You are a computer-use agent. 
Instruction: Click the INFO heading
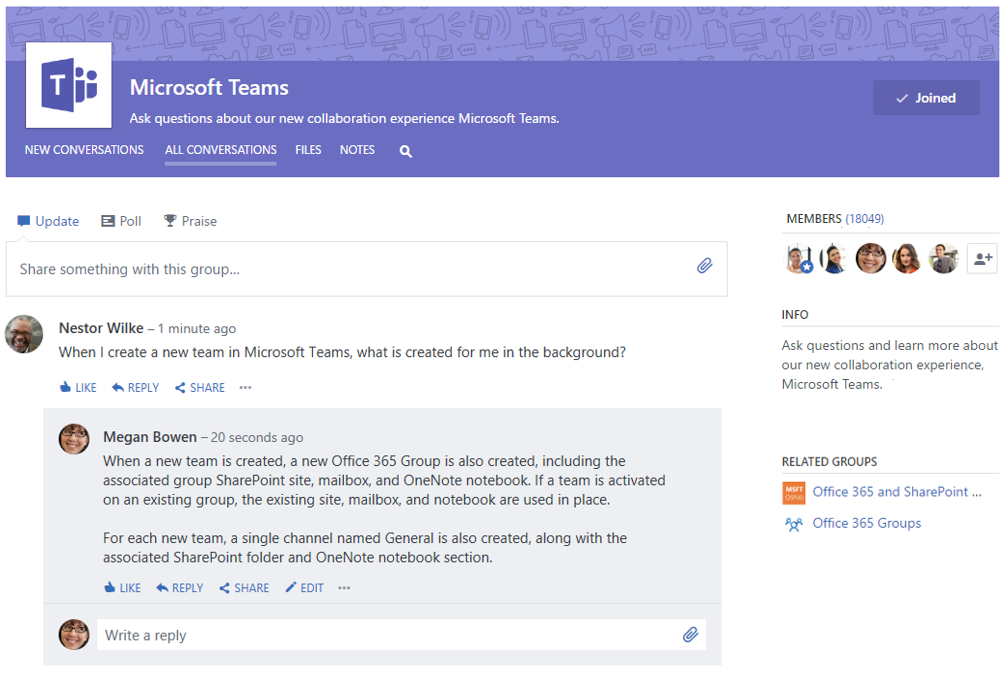[x=795, y=315]
